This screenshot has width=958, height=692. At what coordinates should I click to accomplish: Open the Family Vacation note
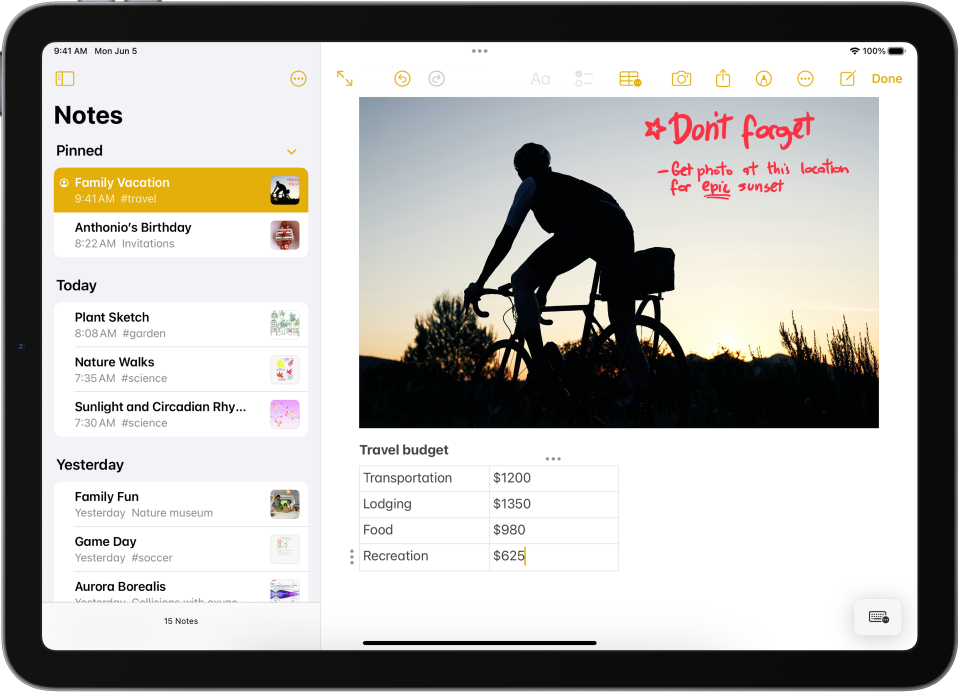[181, 190]
